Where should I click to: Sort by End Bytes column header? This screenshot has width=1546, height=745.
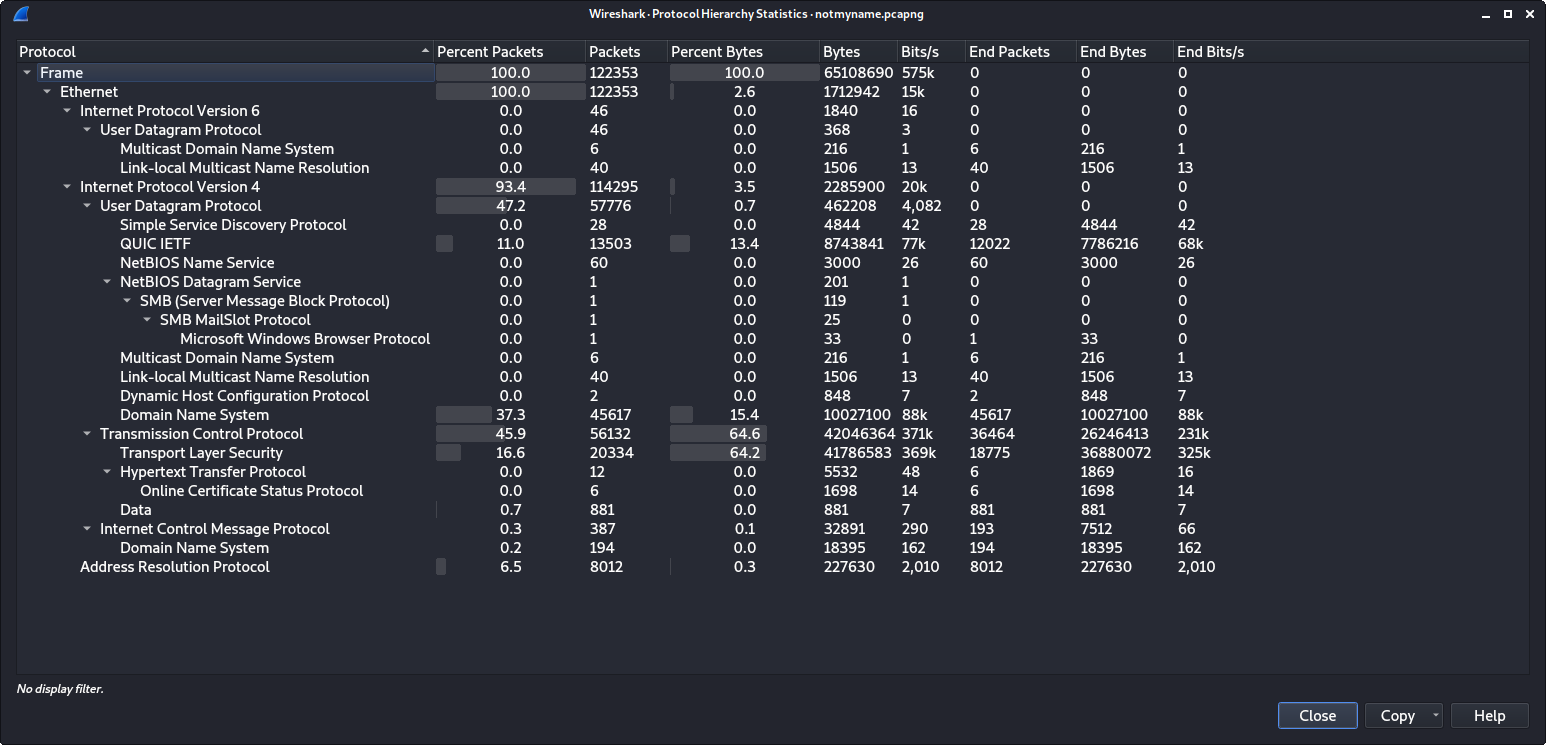point(1125,52)
